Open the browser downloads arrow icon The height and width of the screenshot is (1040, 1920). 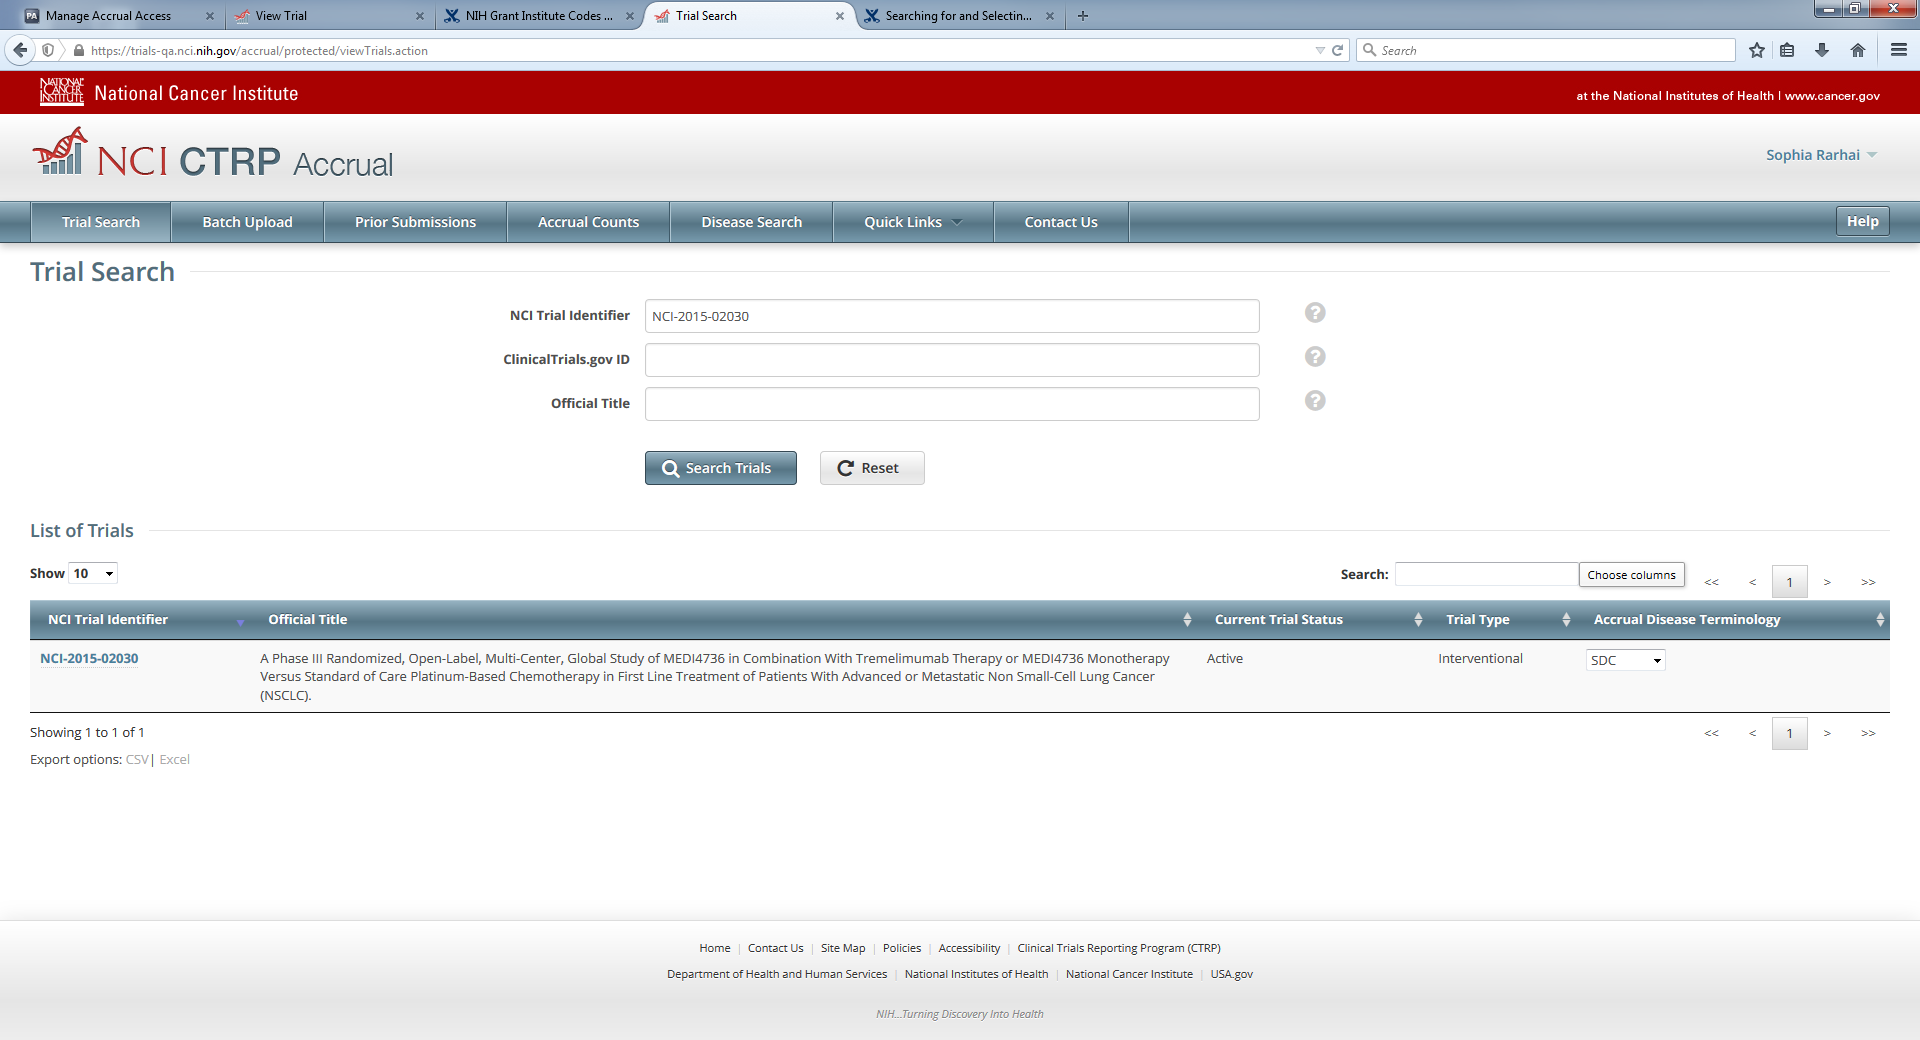point(1822,50)
